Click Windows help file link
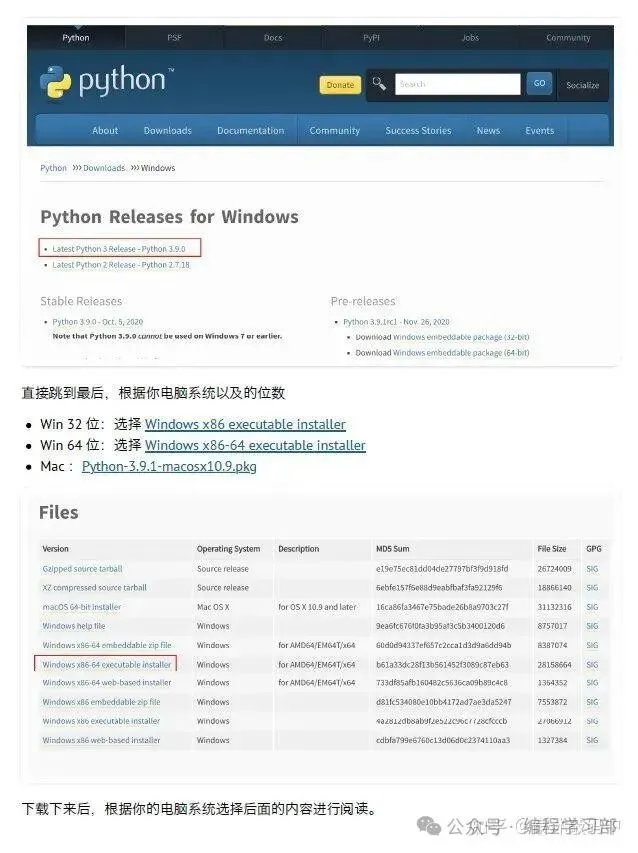The width and height of the screenshot is (638, 853). [74, 626]
